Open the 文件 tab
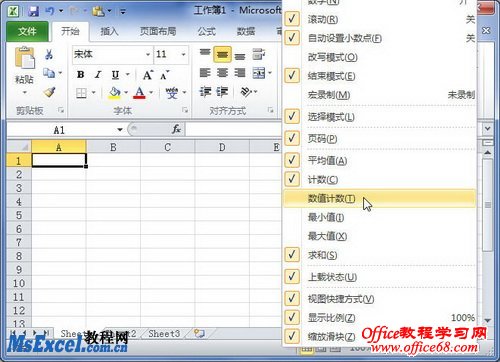This screenshot has height=362, width=500. (27, 32)
